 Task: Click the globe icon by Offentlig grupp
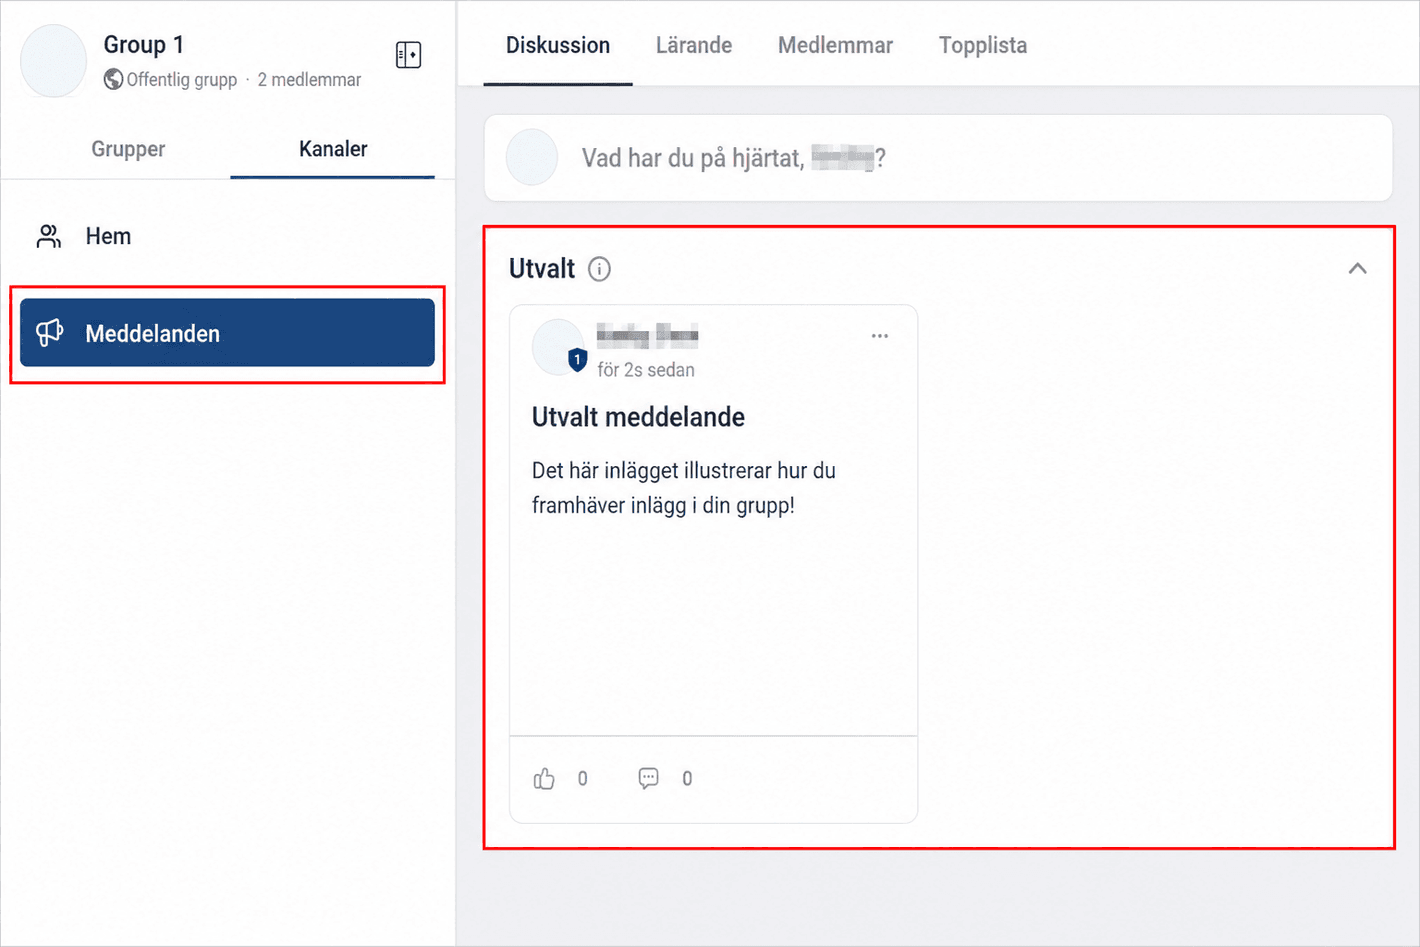113,79
